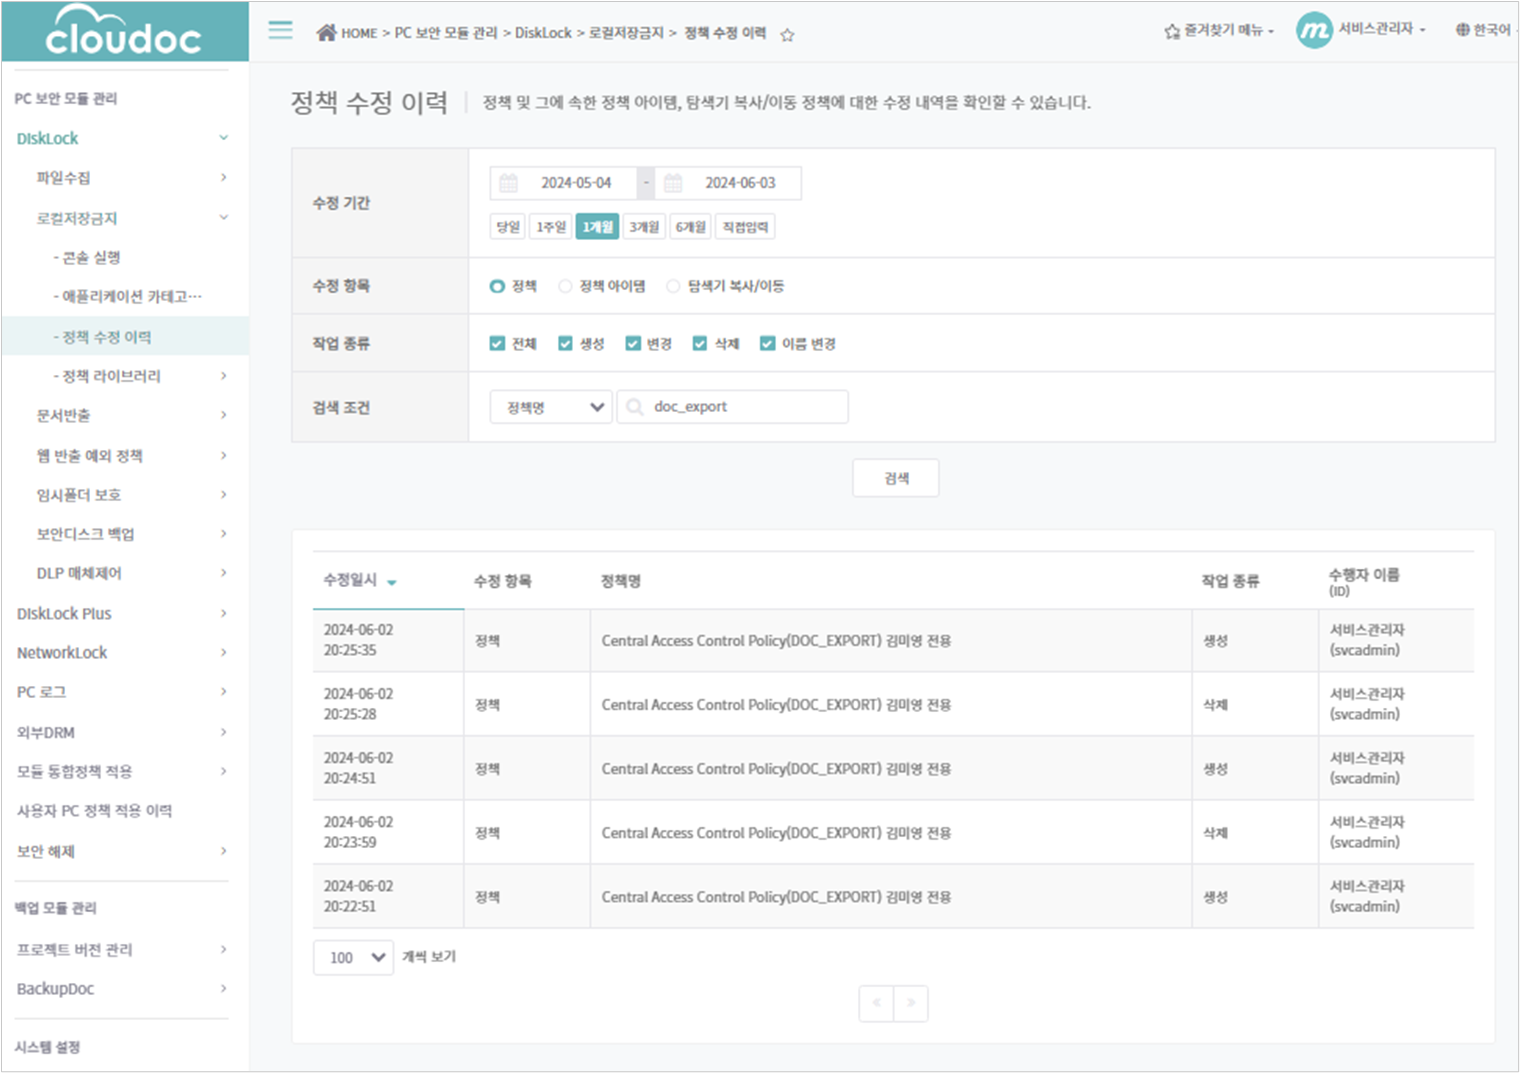
Task: Open the 정책명 search condition dropdown
Action: [x=551, y=407]
